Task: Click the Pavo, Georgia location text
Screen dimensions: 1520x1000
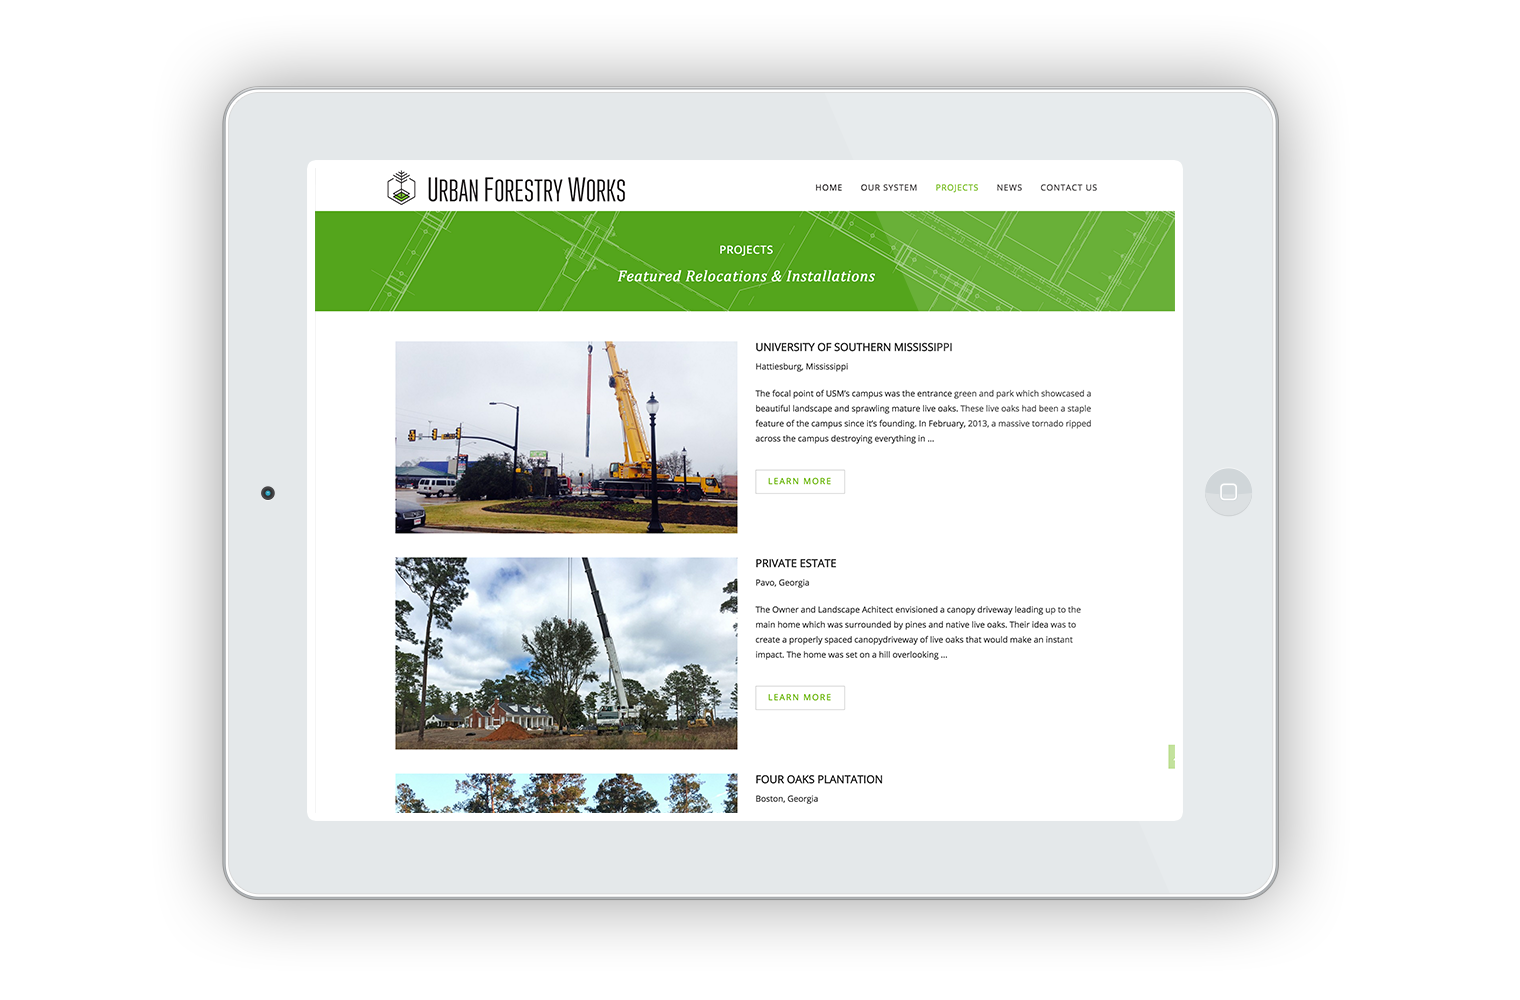Action: 782,583
